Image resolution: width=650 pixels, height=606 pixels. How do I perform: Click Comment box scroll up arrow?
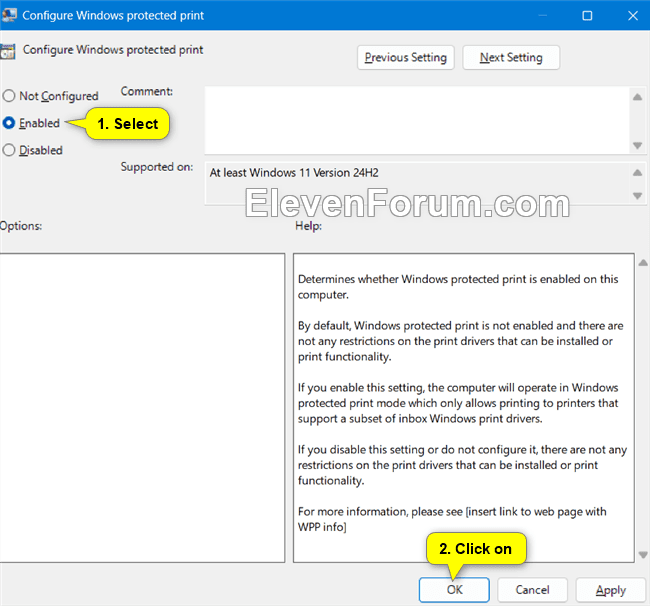coord(638,97)
